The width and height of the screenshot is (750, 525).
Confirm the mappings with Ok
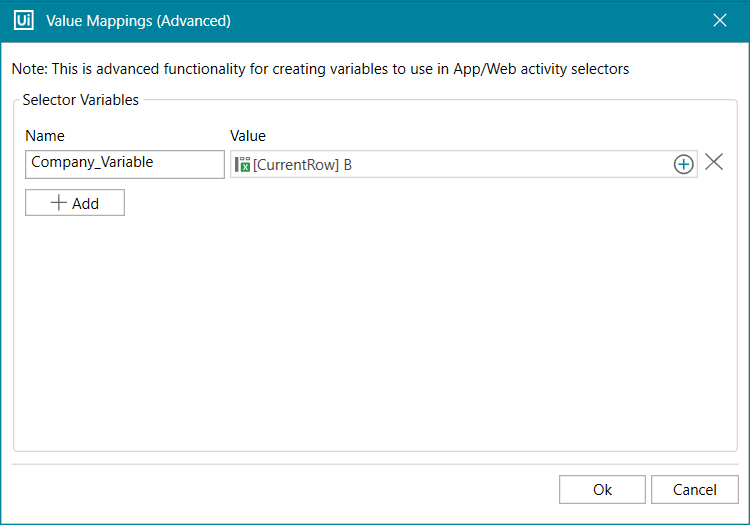click(602, 490)
